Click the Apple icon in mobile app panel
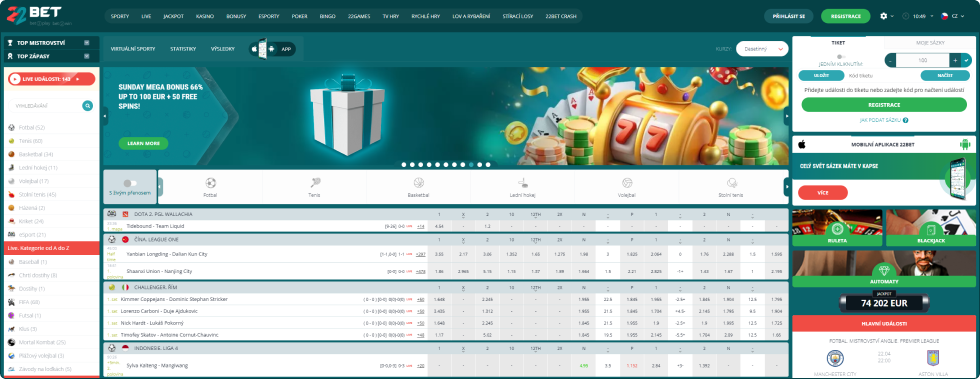Viewport: 980px width, 379px height. click(802, 144)
